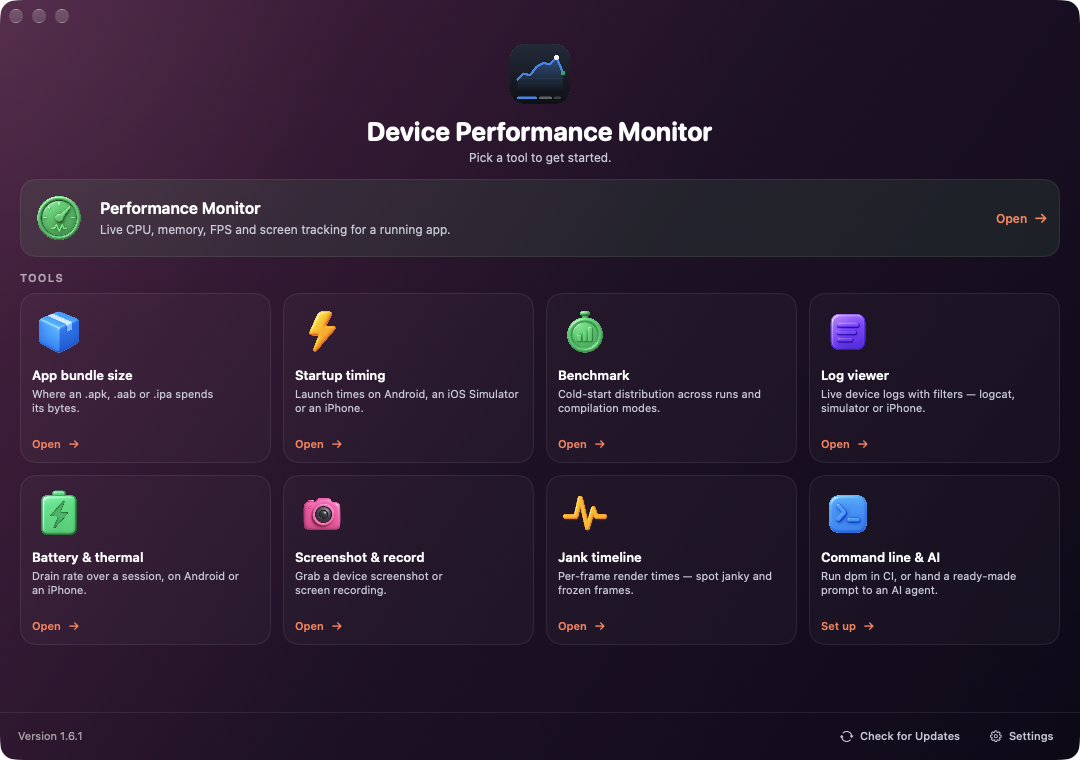This screenshot has width=1080, height=760.
Task: Click the blue box App bundle size icon
Action: (59, 331)
